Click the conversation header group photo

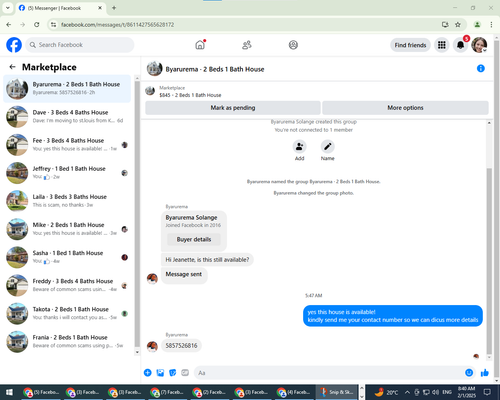[154, 69]
